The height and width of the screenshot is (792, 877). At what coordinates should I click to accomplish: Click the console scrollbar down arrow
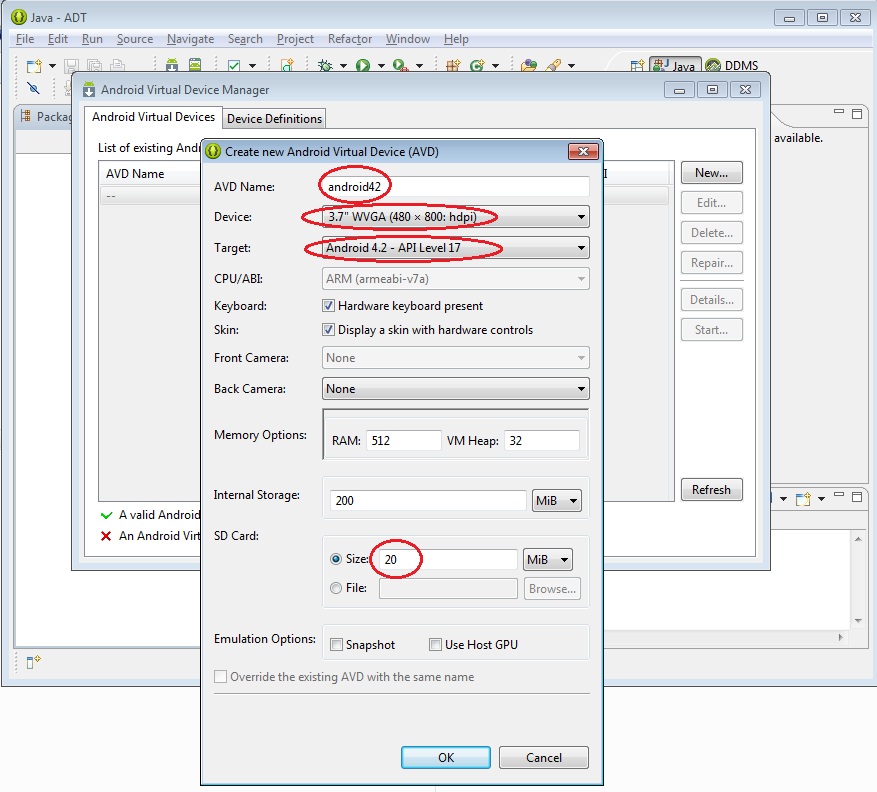pyautogui.click(x=858, y=621)
